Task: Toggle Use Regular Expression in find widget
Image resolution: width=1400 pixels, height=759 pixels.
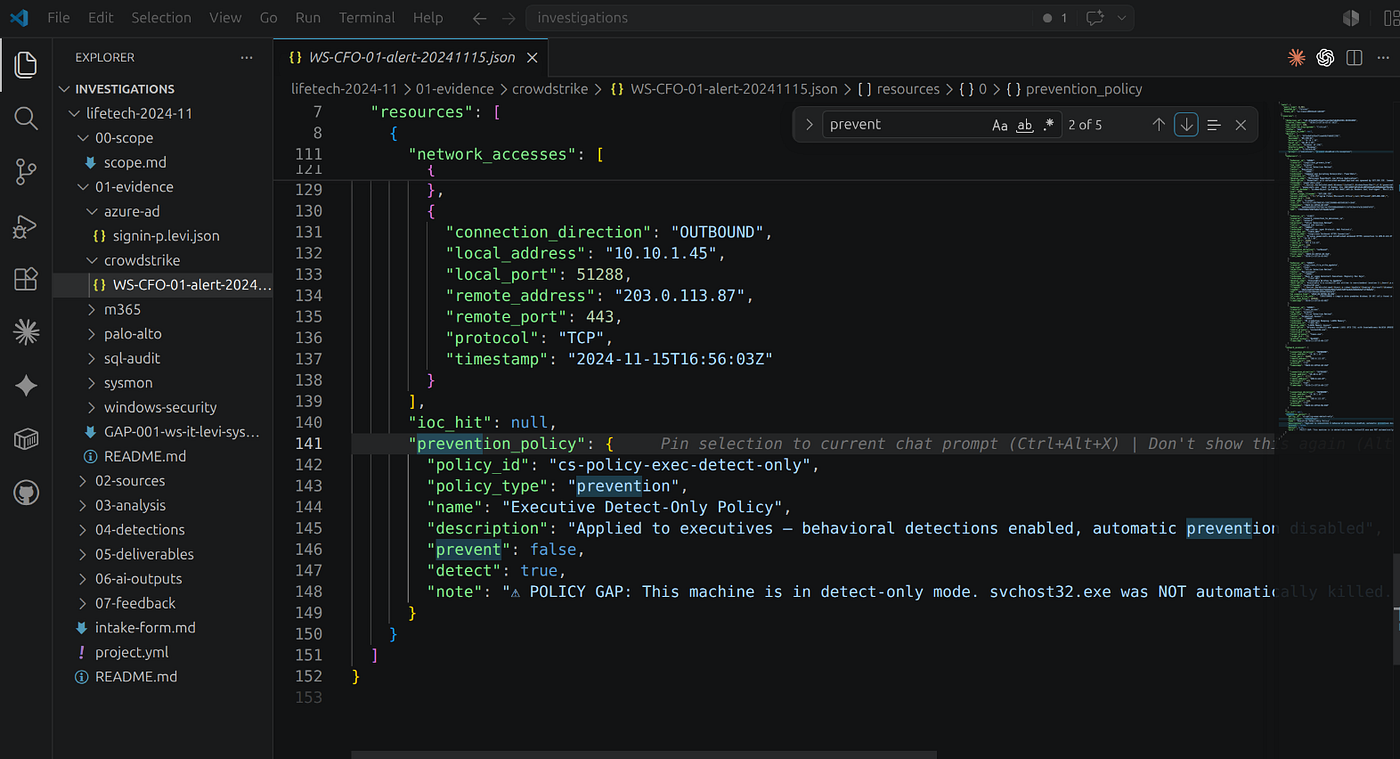Action: pos(1048,125)
